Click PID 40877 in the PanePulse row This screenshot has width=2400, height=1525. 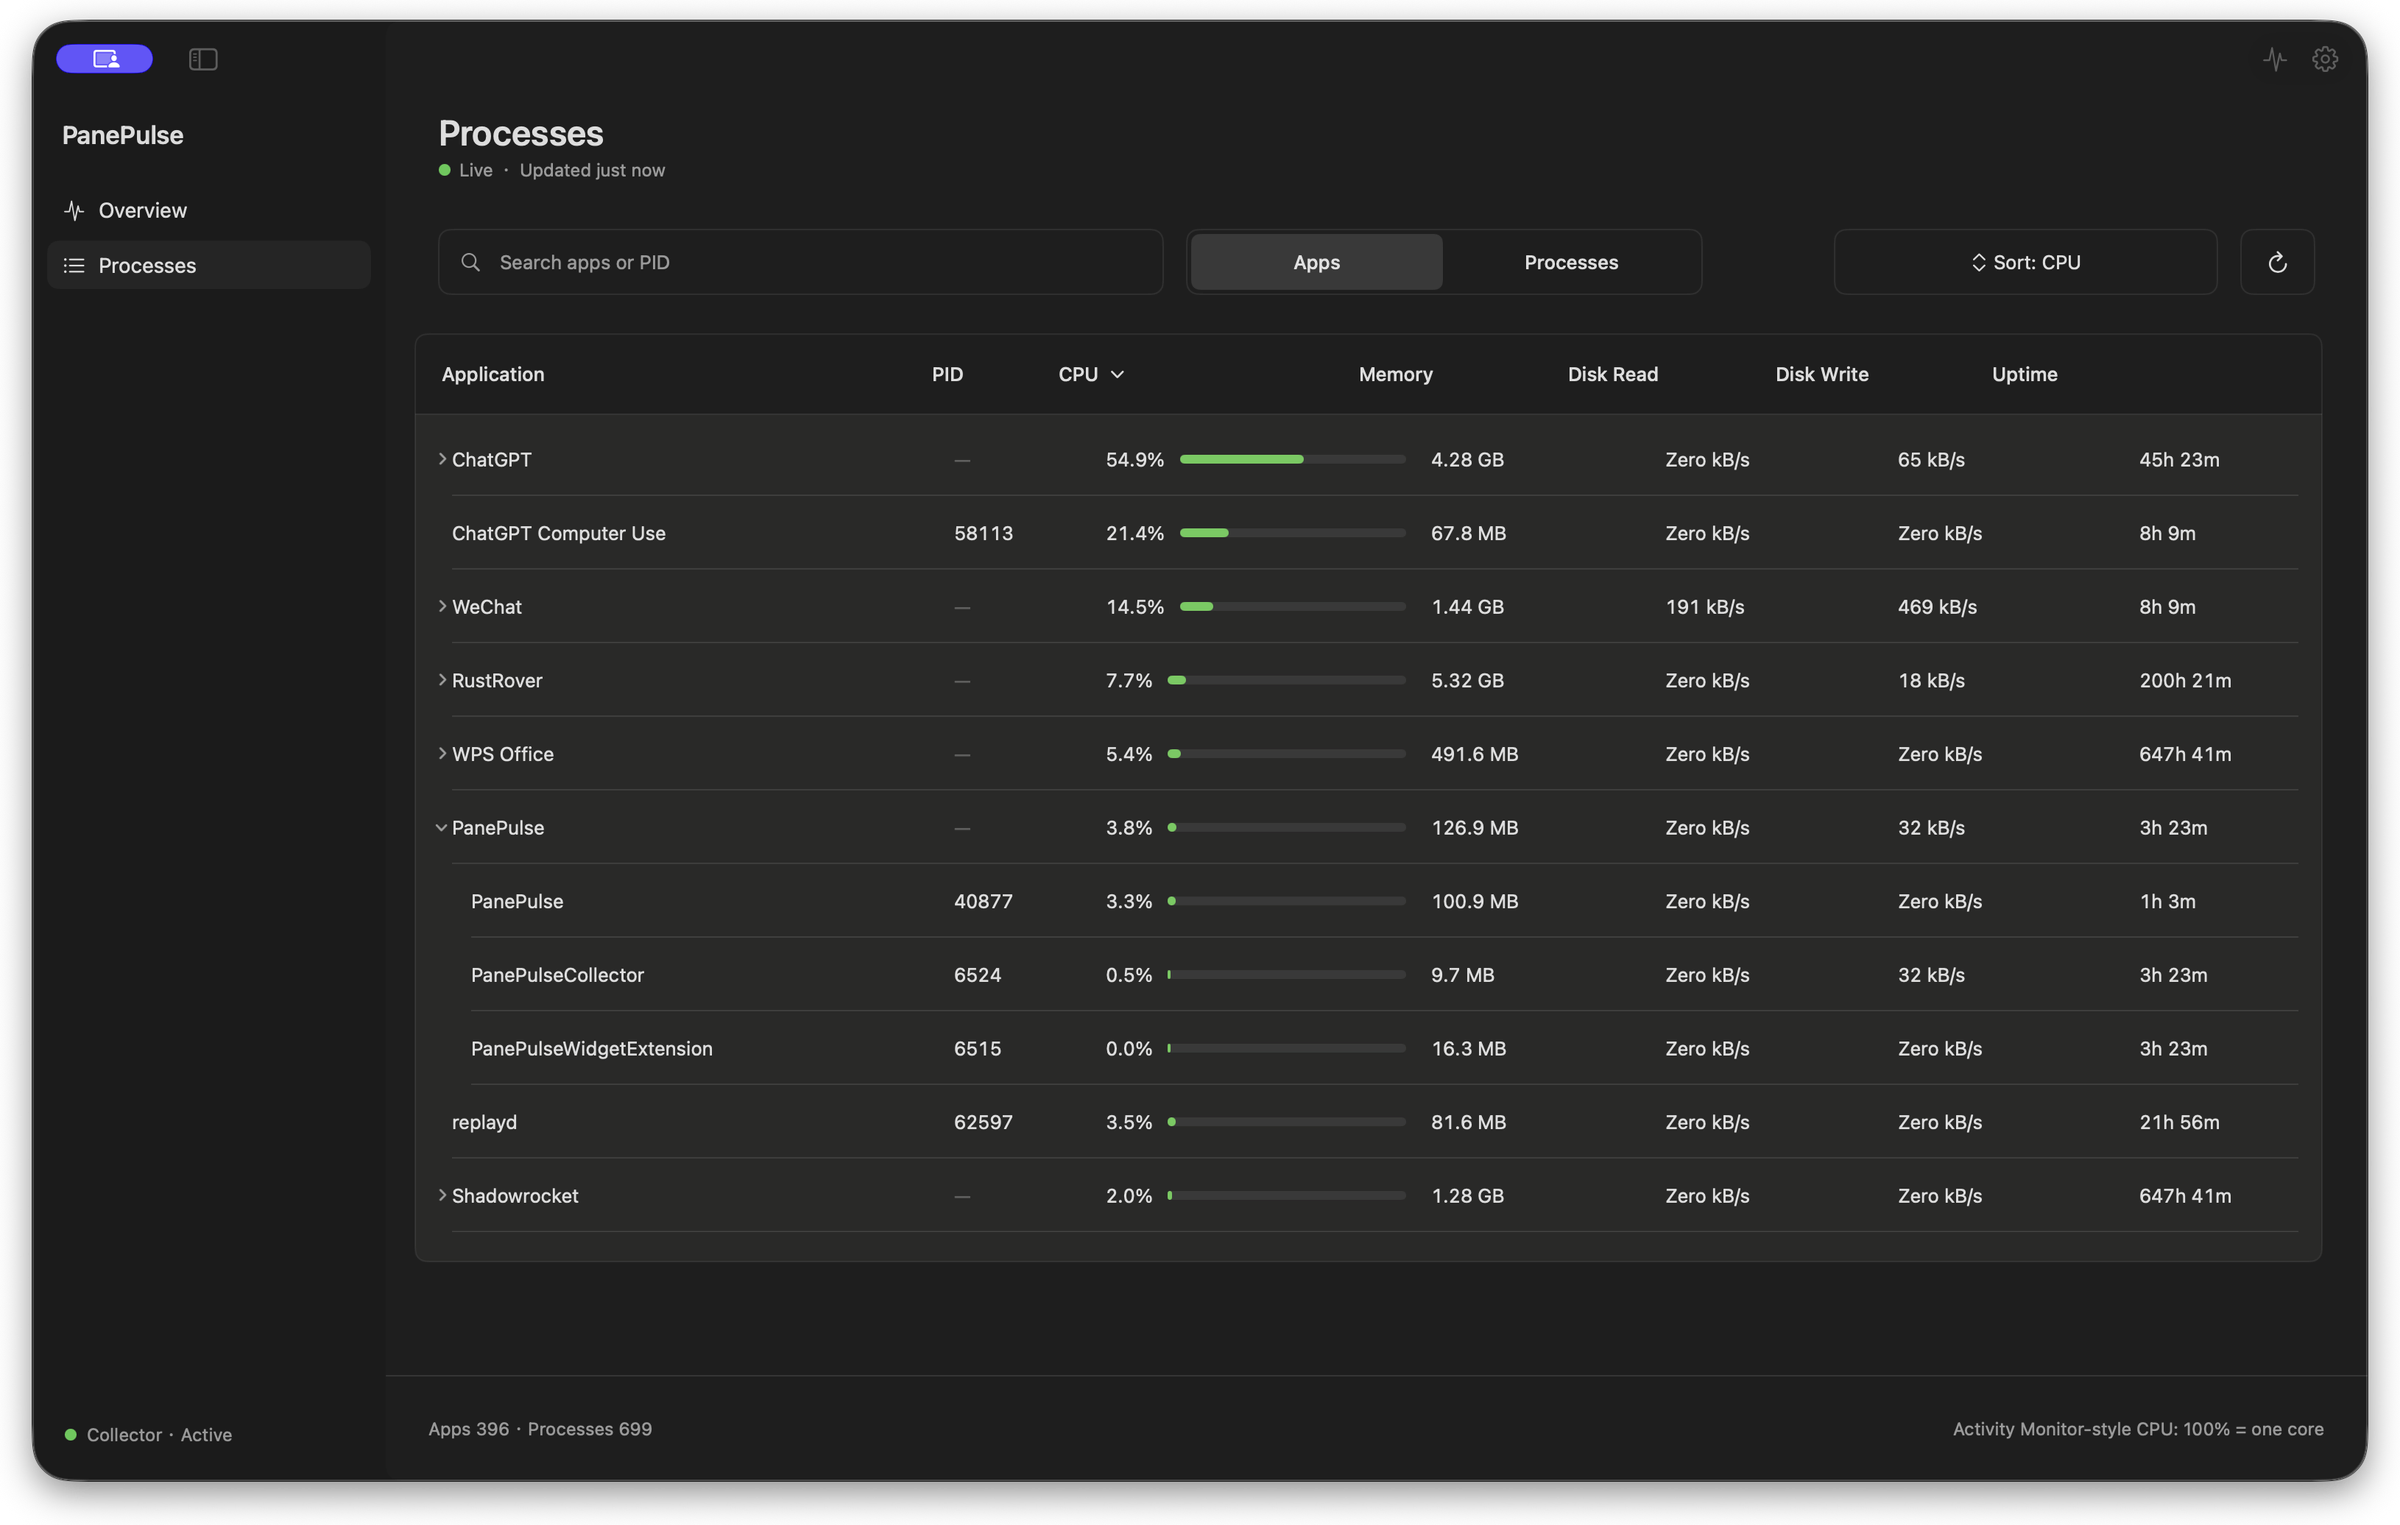[x=983, y=901]
